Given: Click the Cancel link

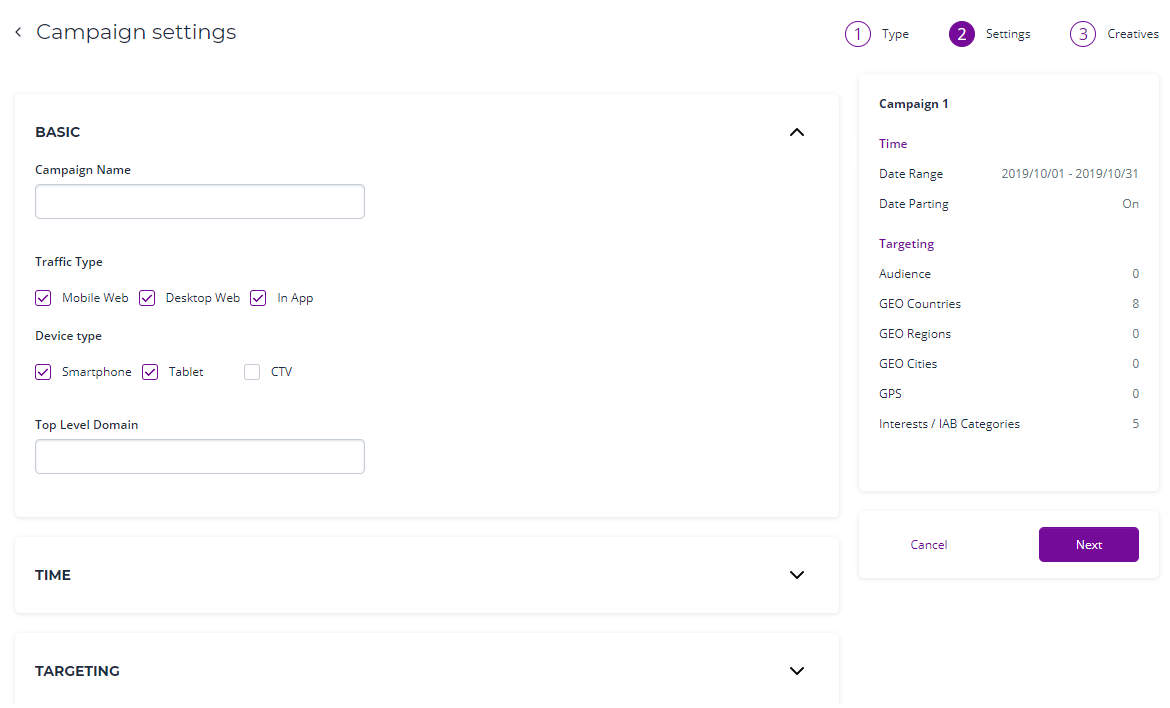Looking at the screenshot, I should [x=928, y=544].
